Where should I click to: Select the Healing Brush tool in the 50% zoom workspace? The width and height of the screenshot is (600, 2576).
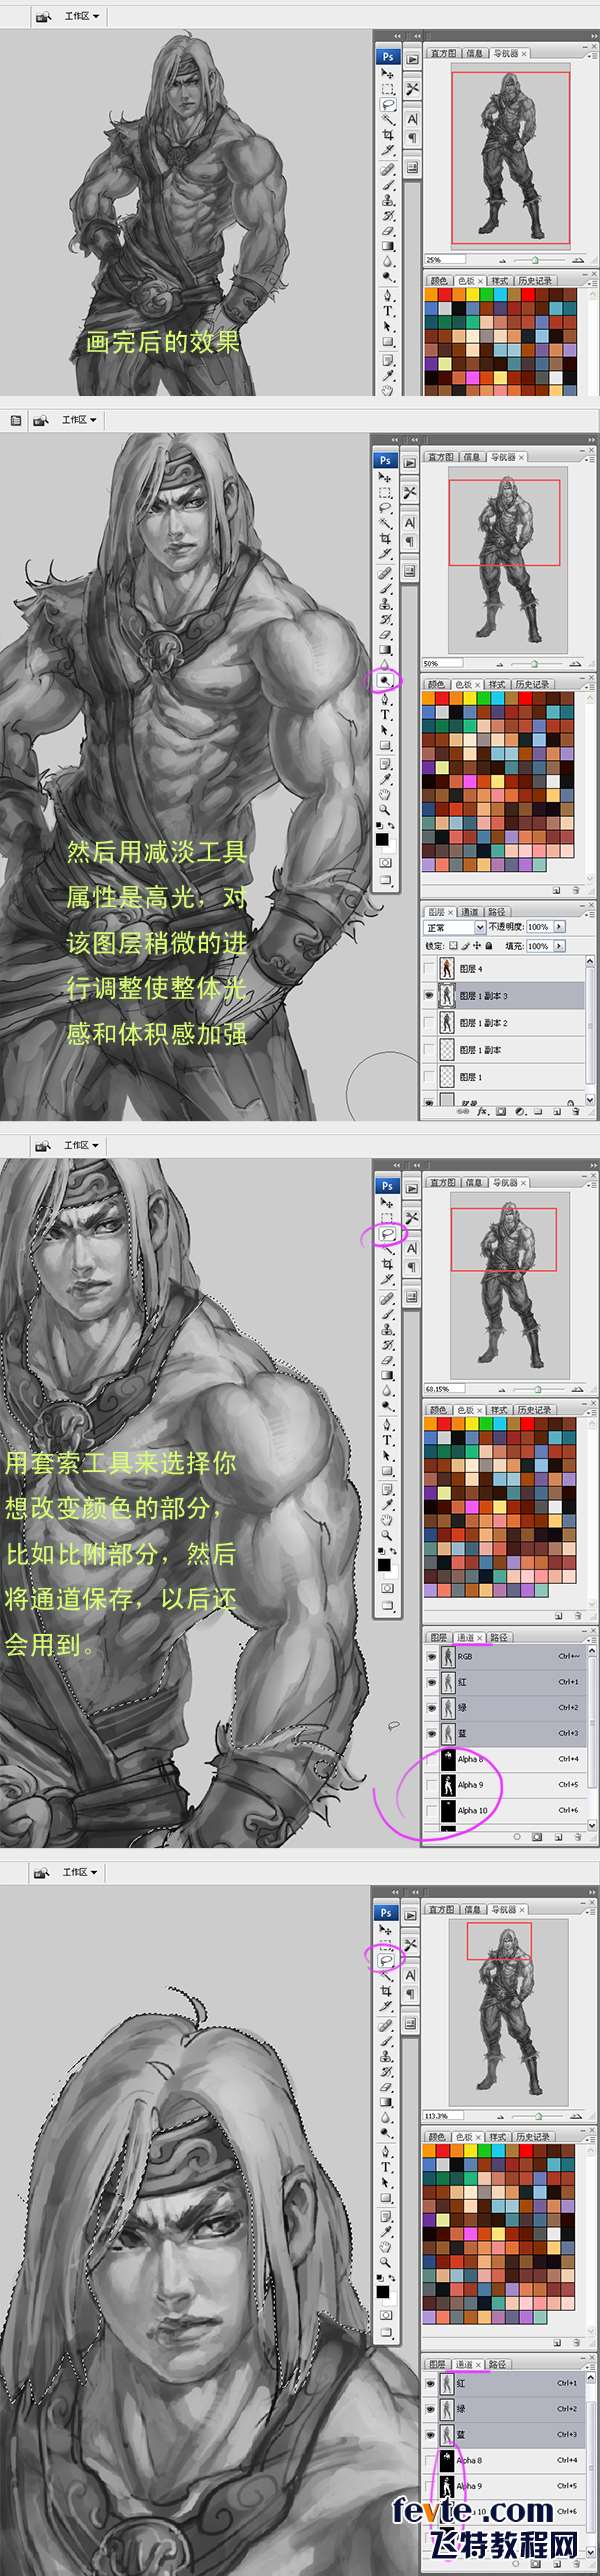[x=385, y=573]
